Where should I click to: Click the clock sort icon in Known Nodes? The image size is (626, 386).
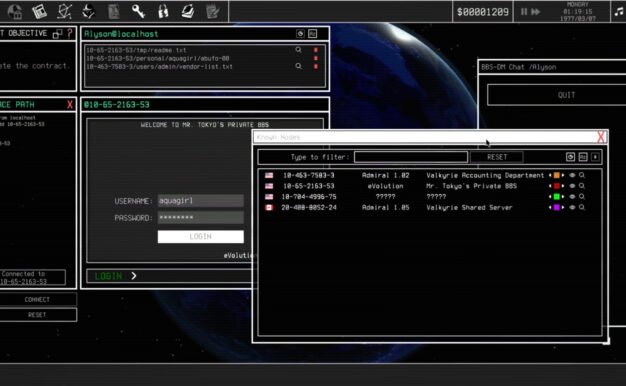point(571,157)
